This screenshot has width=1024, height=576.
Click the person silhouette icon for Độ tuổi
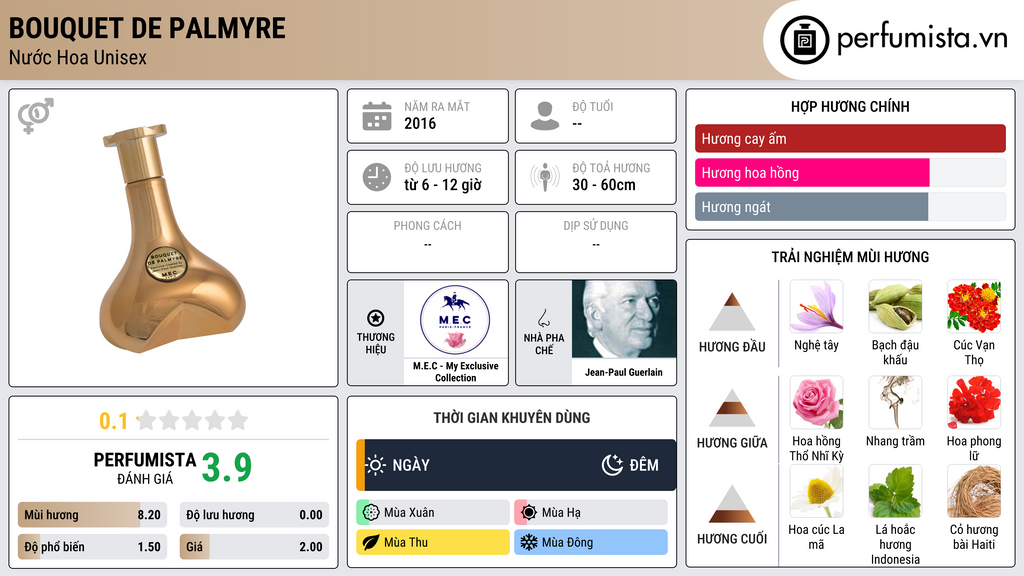pos(545,116)
